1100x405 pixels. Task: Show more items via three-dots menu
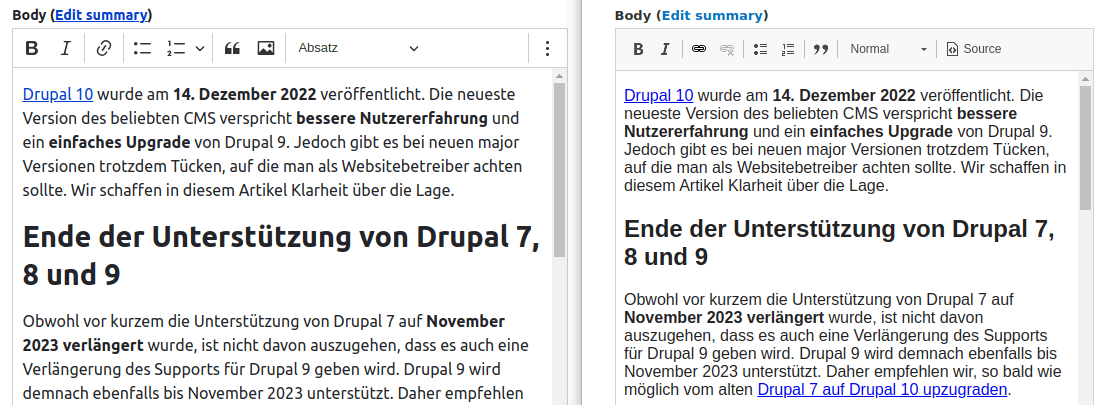click(547, 48)
